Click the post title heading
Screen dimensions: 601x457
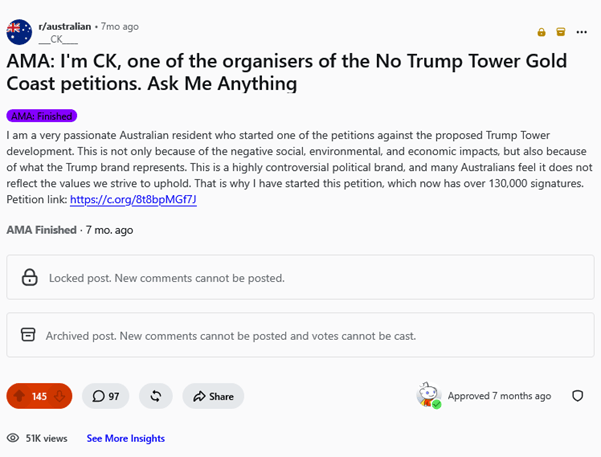(x=287, y=72)
